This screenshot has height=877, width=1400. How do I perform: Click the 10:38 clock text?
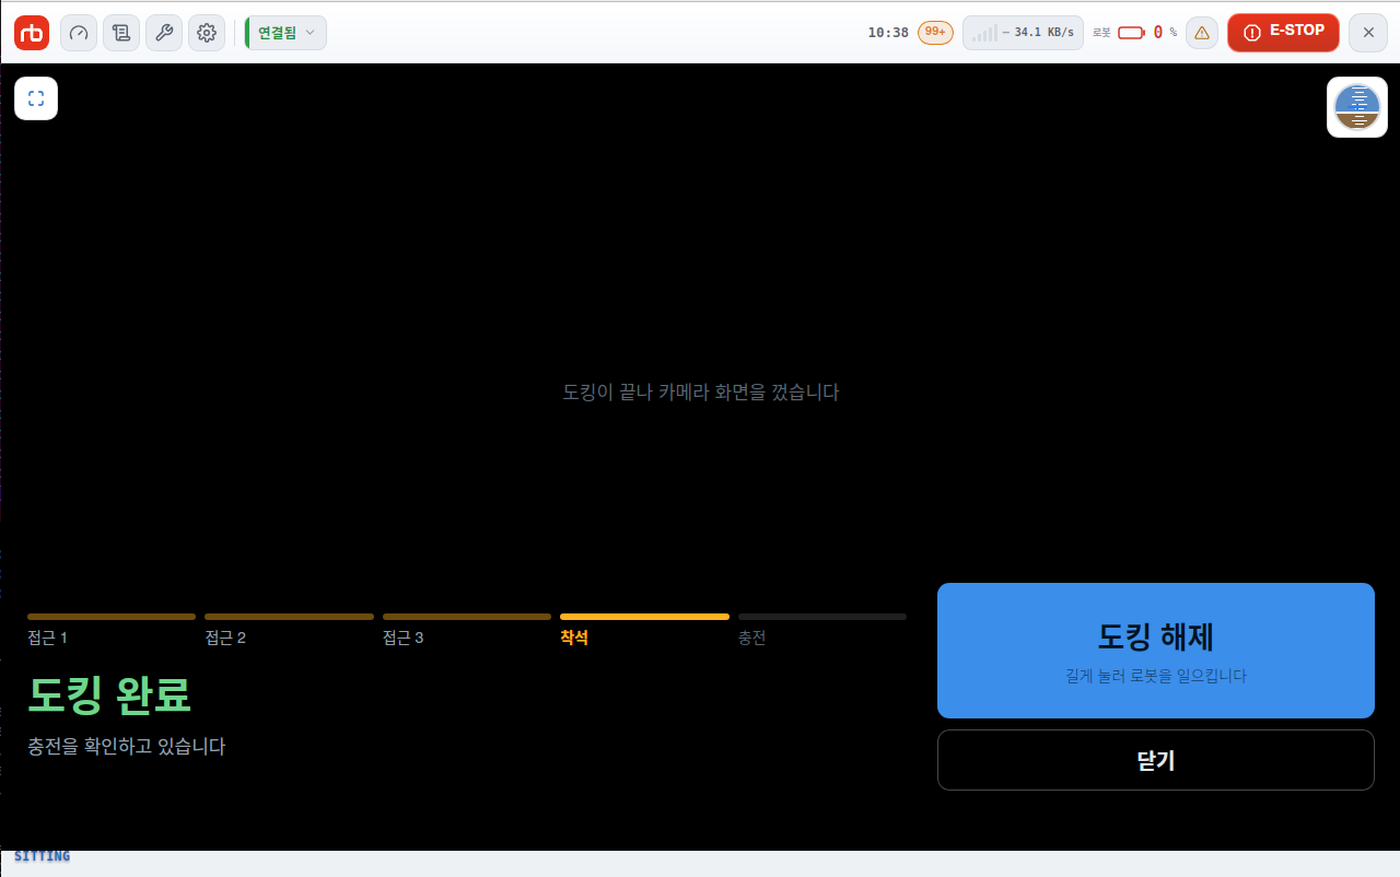(x=888, y=33)
